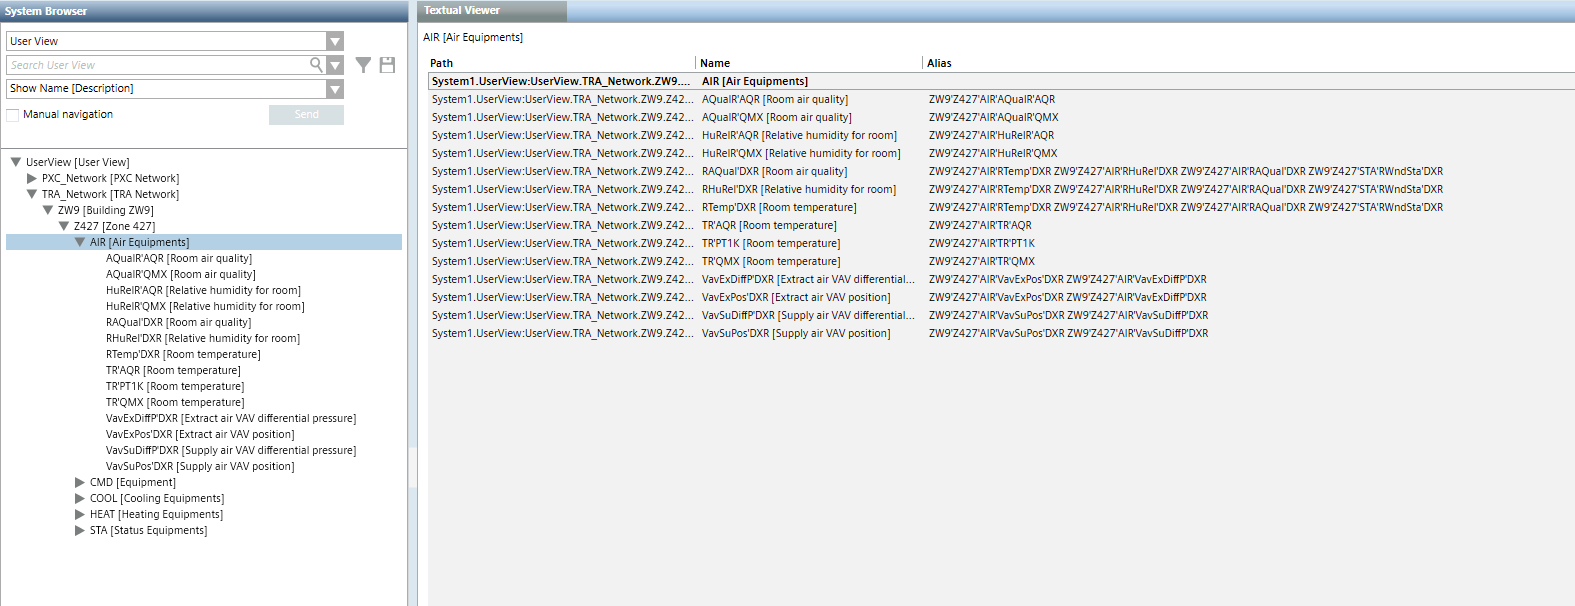Click the magnifier search icon
Screen dimensions: 1575x606
tap(316, 65)
